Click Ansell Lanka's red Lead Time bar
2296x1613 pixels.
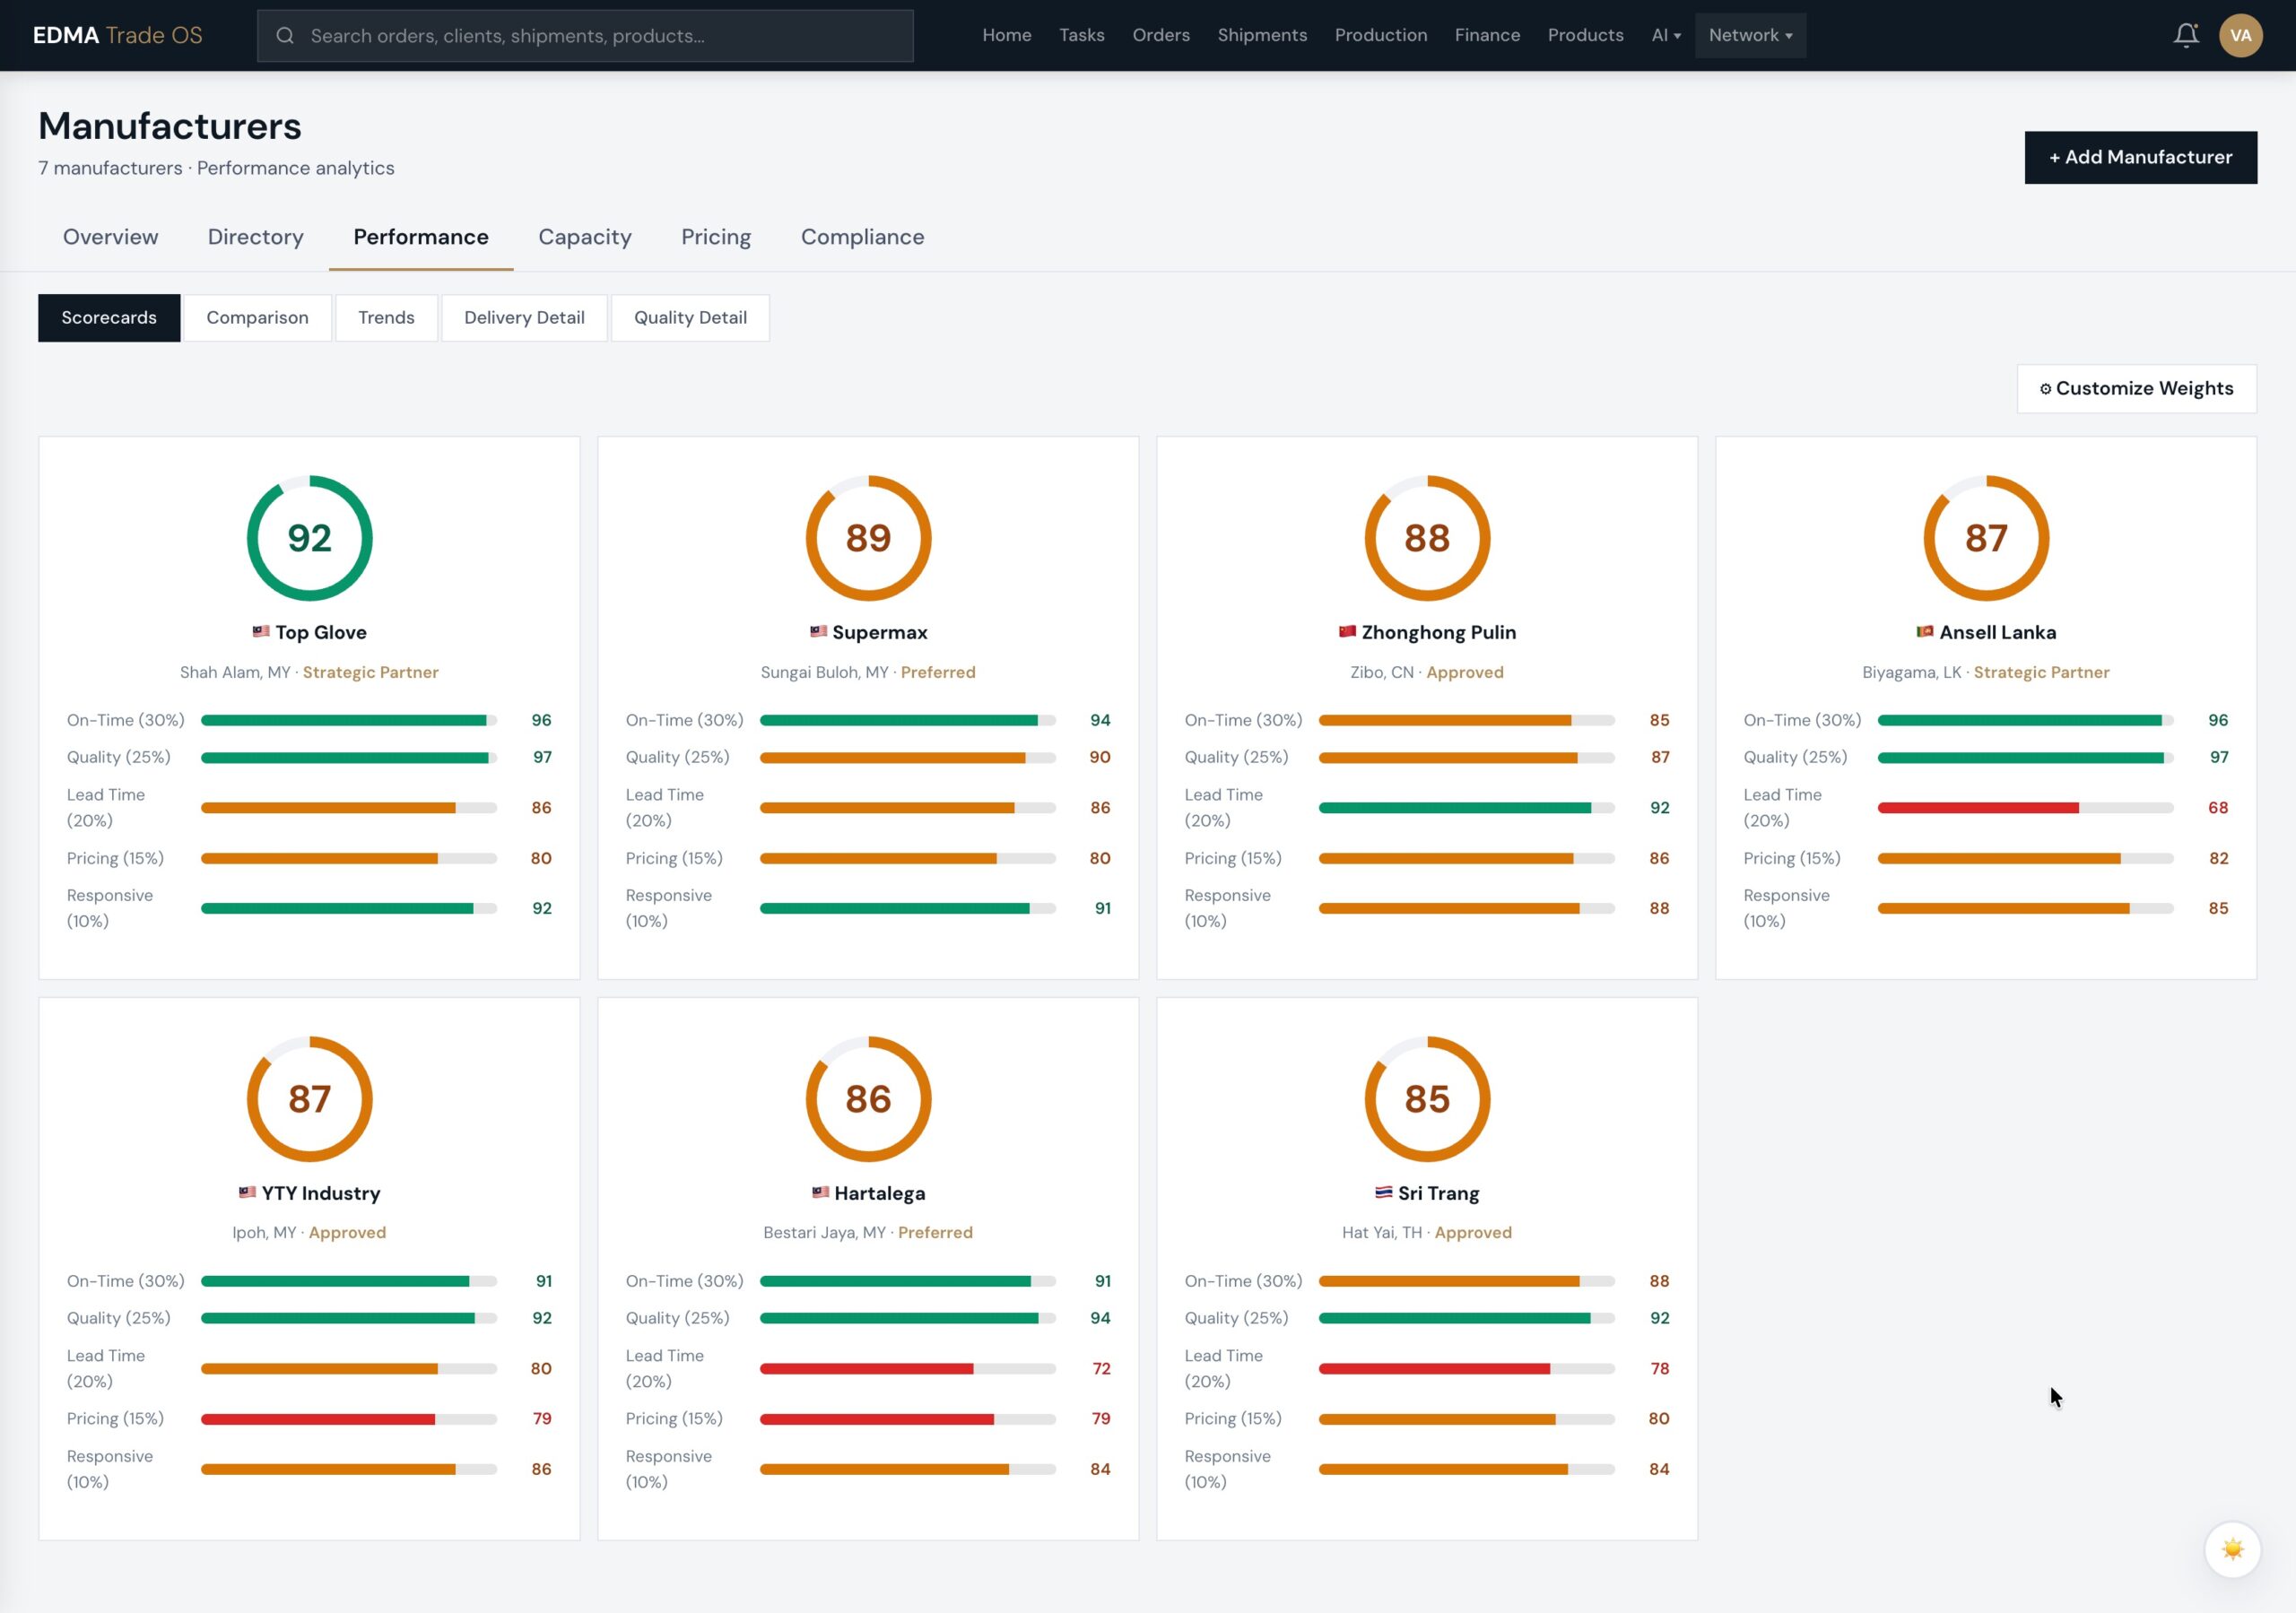click(x=2025, y=808)
